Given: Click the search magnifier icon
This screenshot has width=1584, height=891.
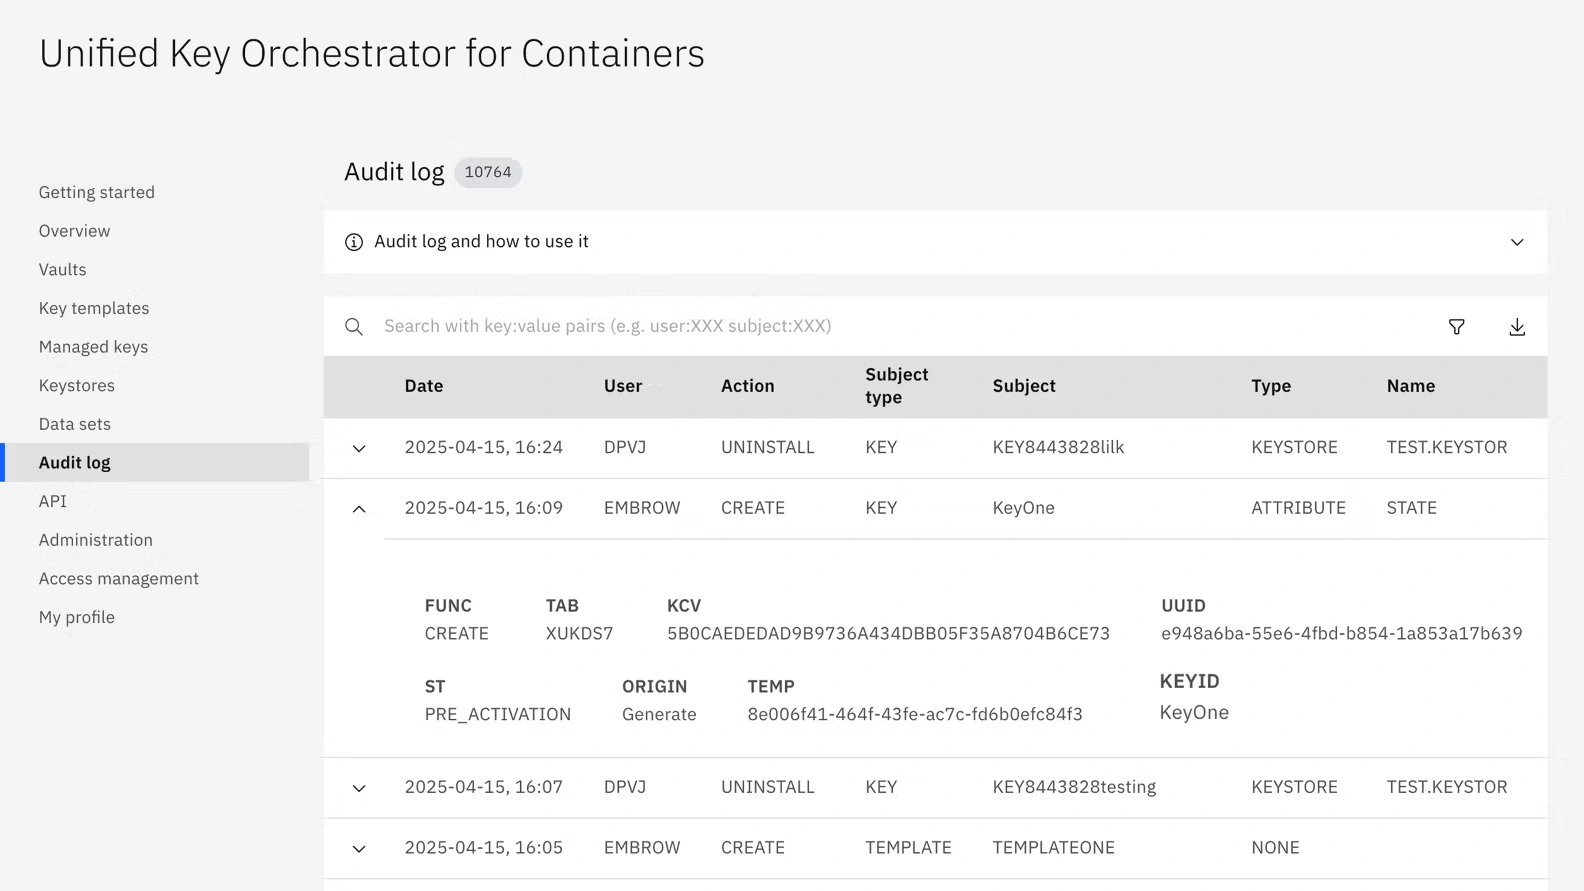Looking at the screenshot, I should pos(354,327).
